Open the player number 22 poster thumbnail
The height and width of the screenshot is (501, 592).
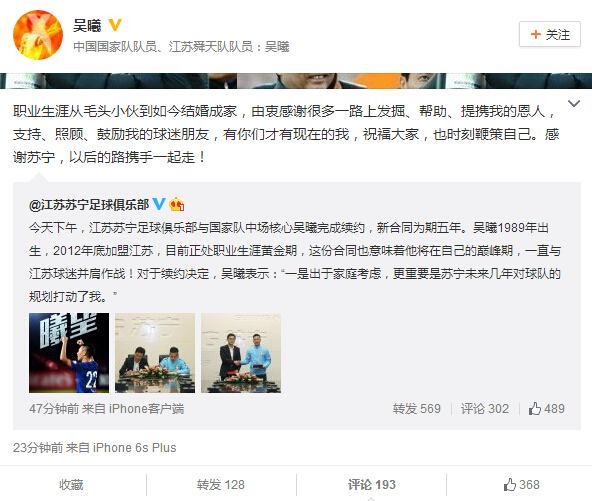pos(69,353)
